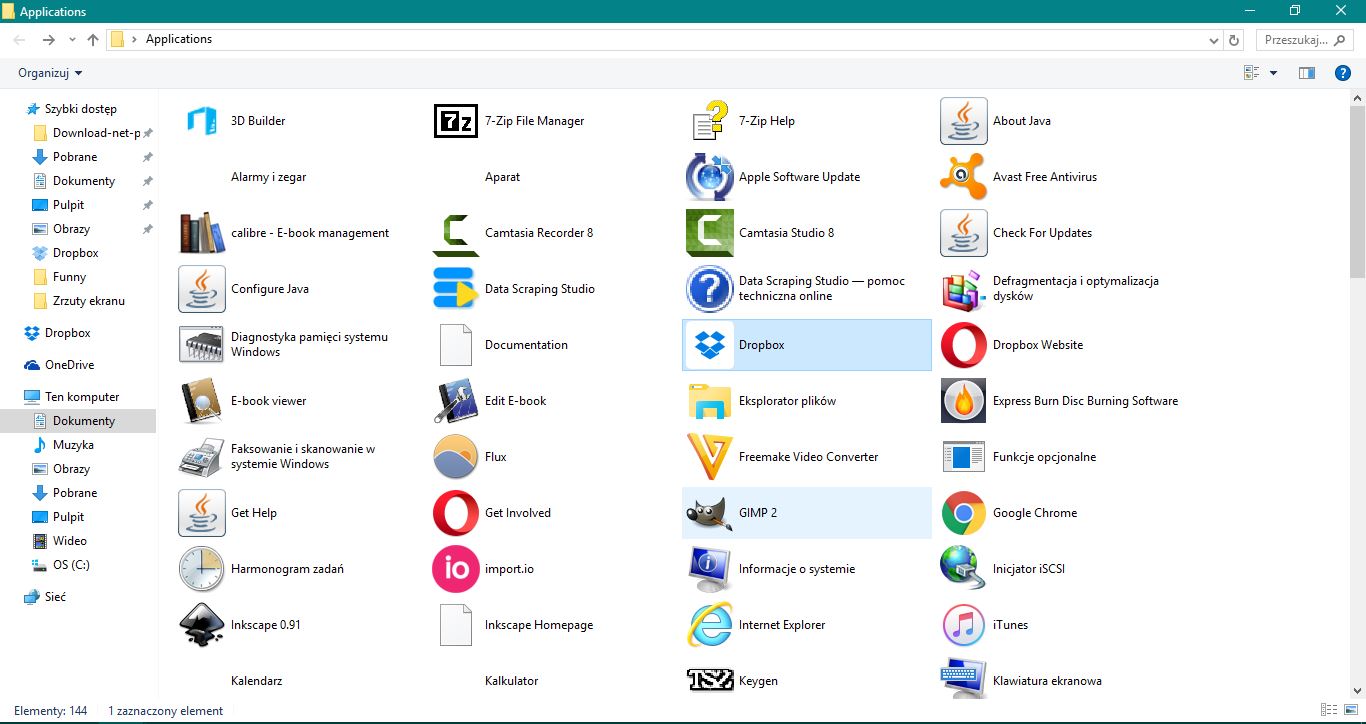The image size is (1366, 724).
Task: Select the Freemake Video Converter icon
Action: [x=710, y=457]
